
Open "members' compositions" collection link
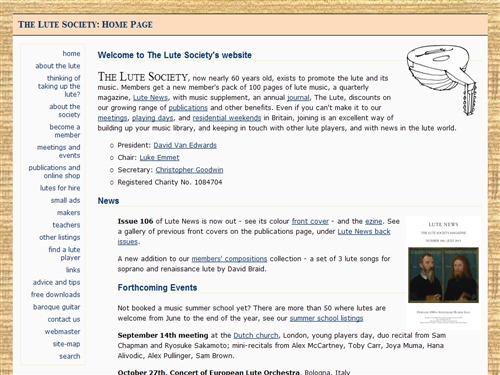coord(229,259)
